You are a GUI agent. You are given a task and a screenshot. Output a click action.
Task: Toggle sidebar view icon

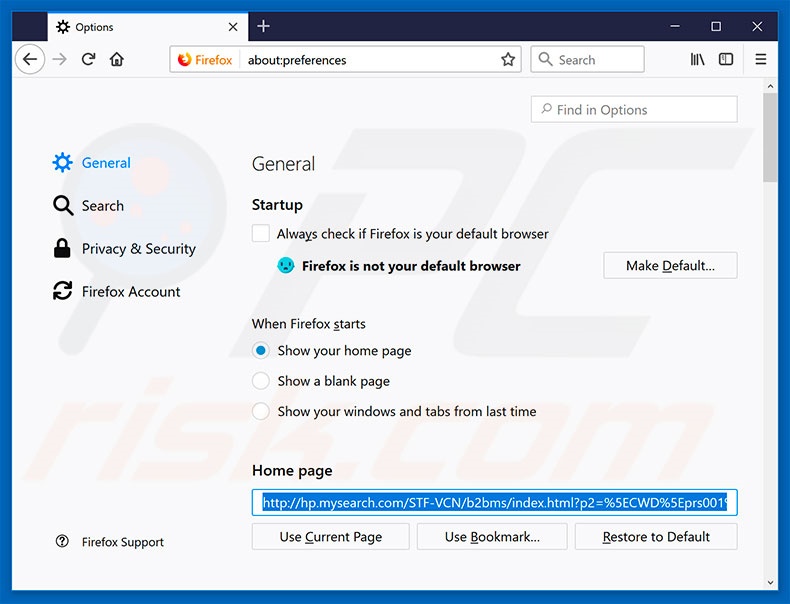click(726, 60)
